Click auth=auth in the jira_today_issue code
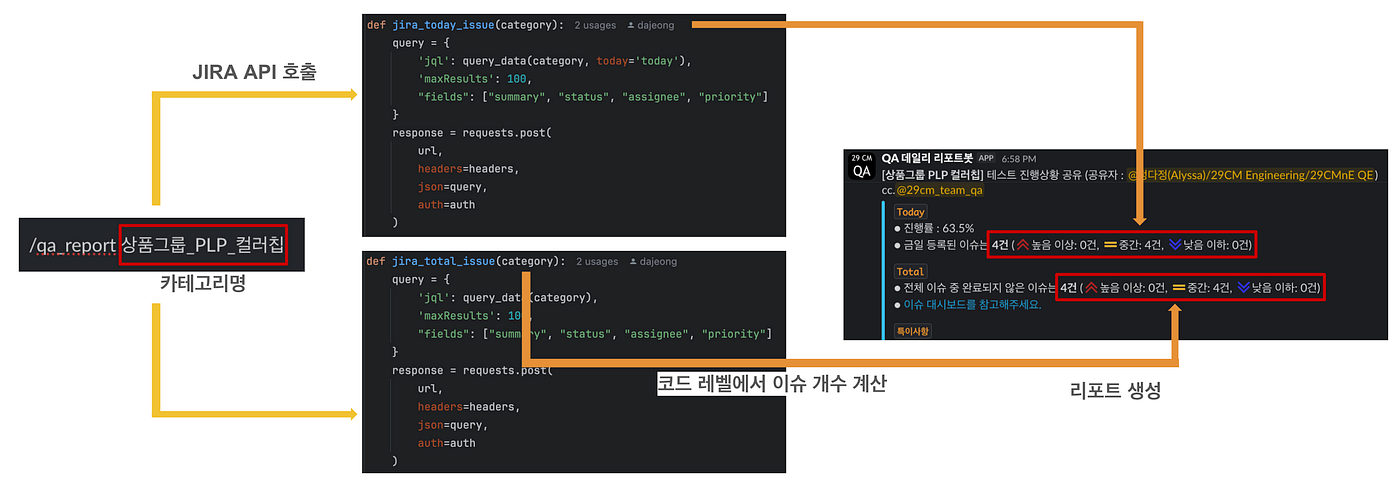 pyautogui.click(x=447, y=205)
